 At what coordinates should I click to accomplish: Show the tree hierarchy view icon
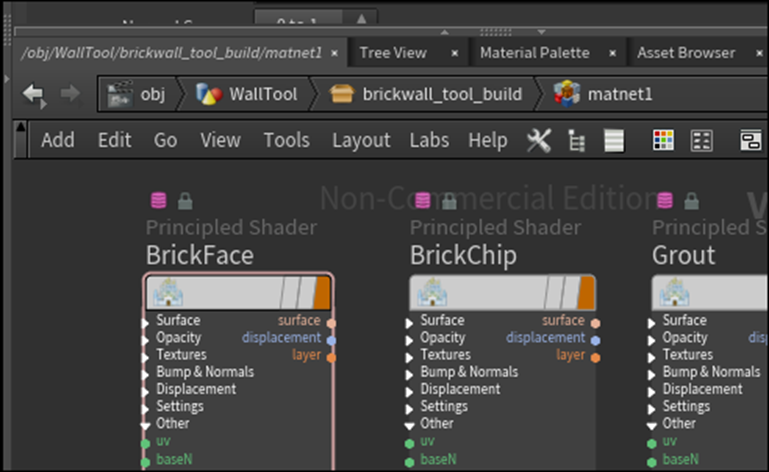576,141
